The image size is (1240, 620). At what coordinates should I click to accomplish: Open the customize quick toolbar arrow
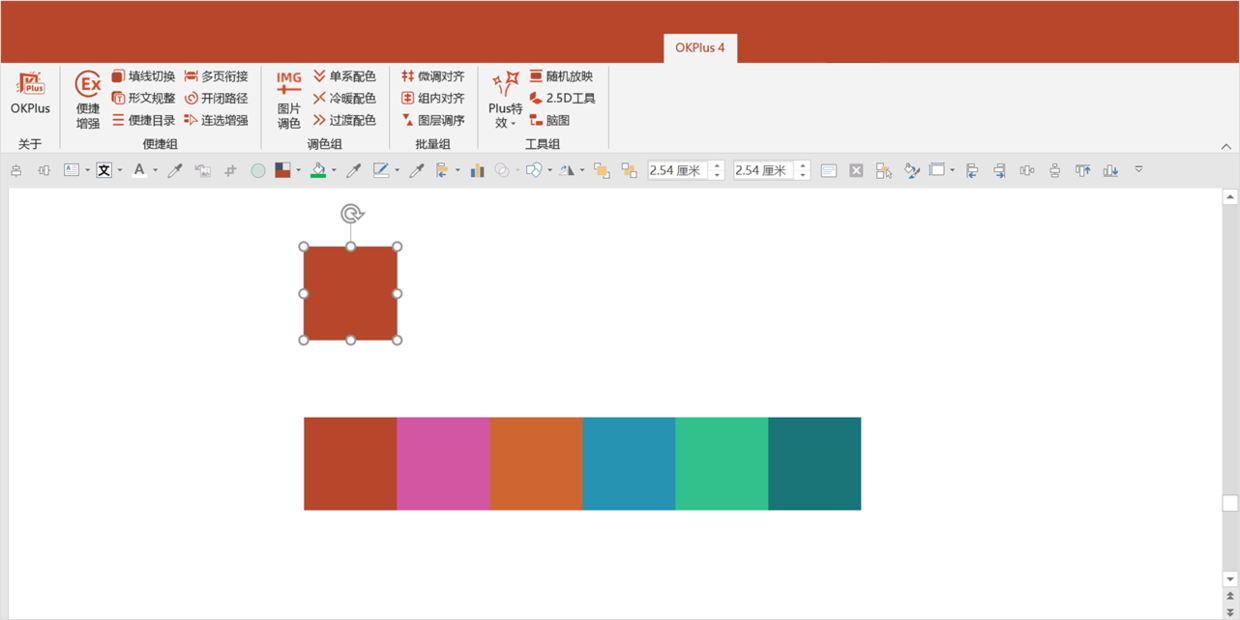click(x=1139, y=169)
